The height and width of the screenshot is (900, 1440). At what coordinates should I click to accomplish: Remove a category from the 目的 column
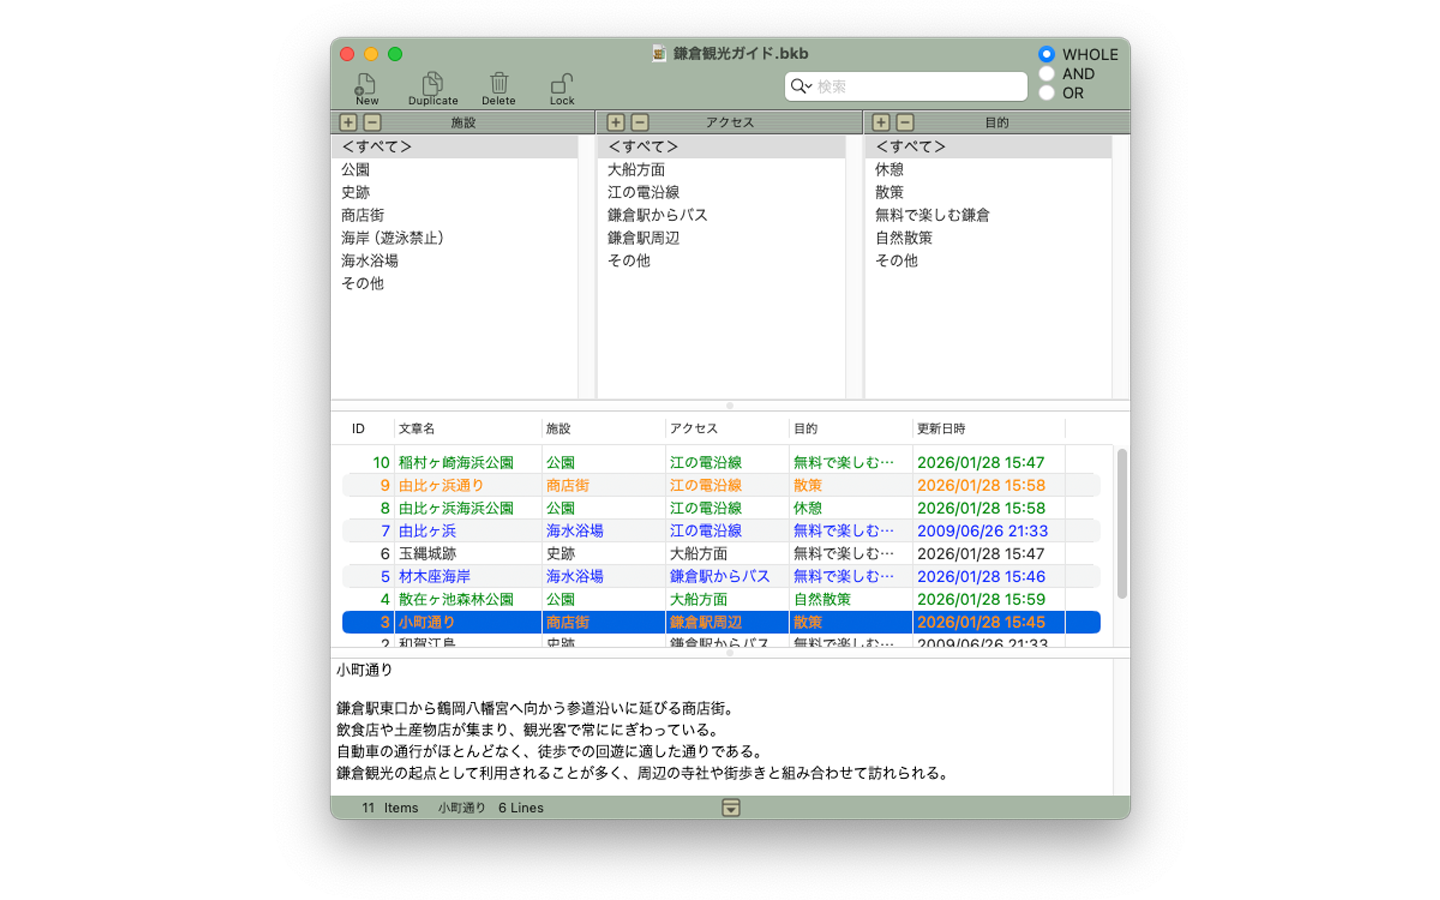coord(905,122)
